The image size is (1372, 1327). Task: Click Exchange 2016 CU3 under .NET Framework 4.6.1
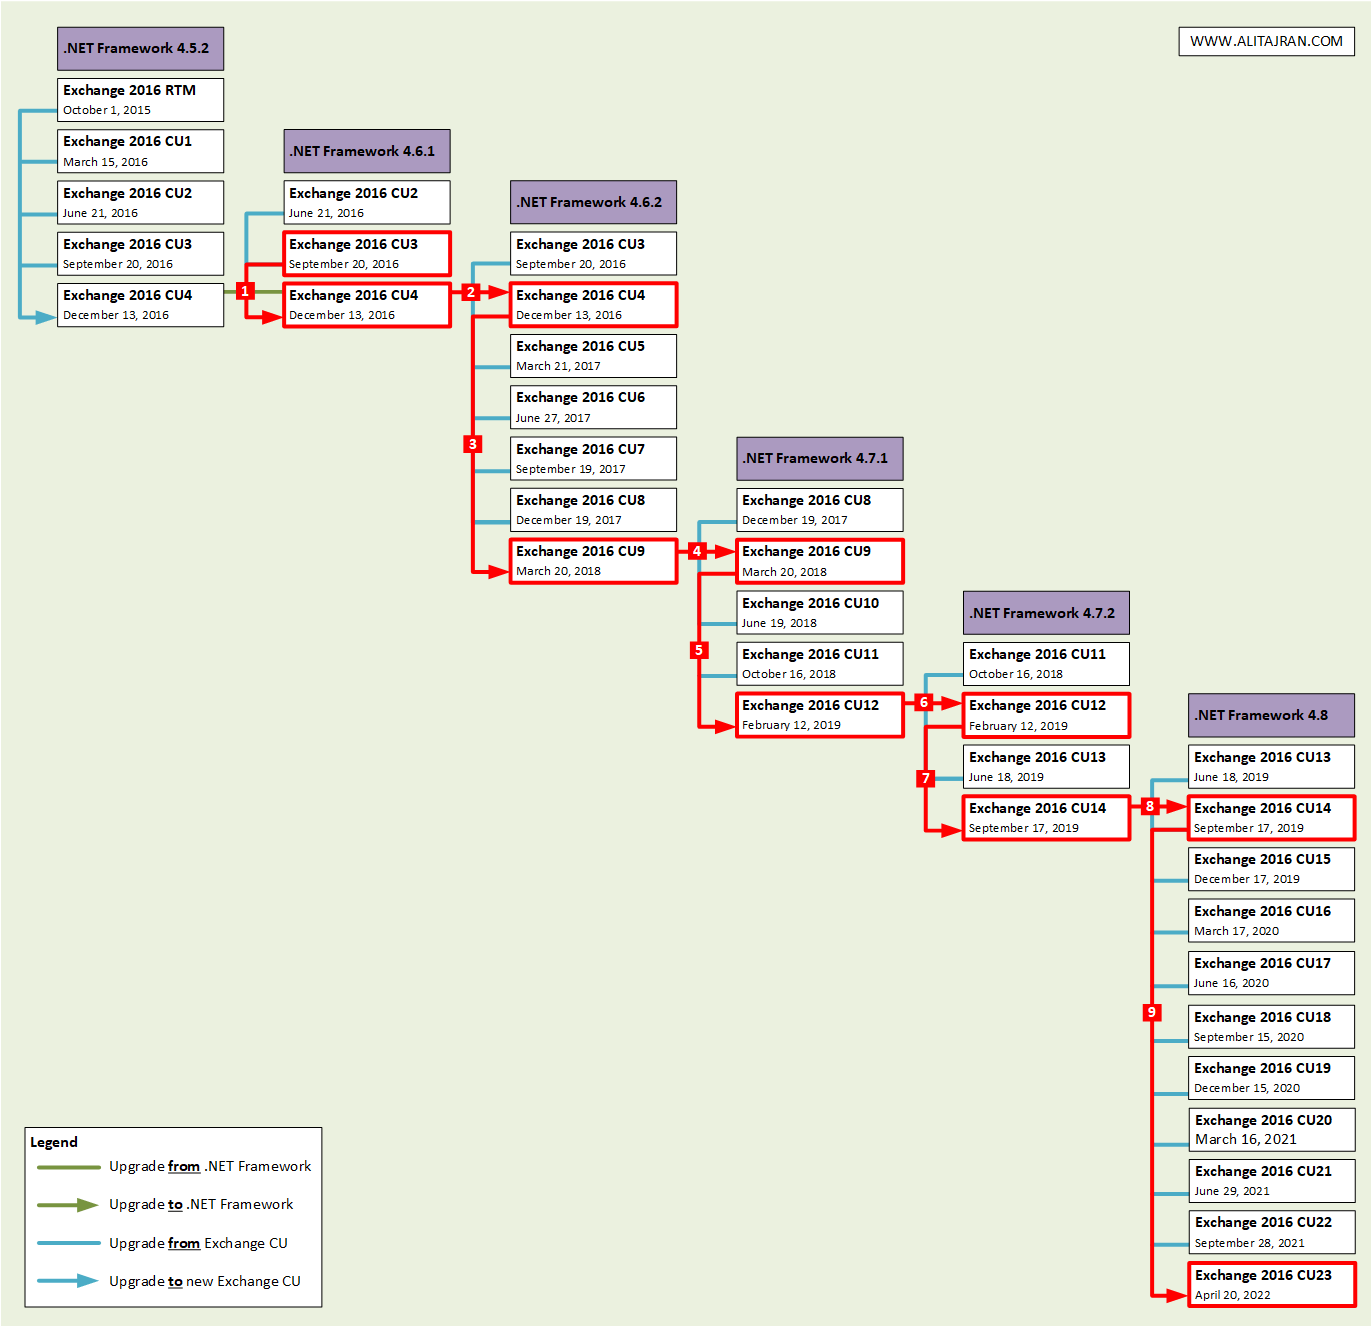click(x=367, y=254)
